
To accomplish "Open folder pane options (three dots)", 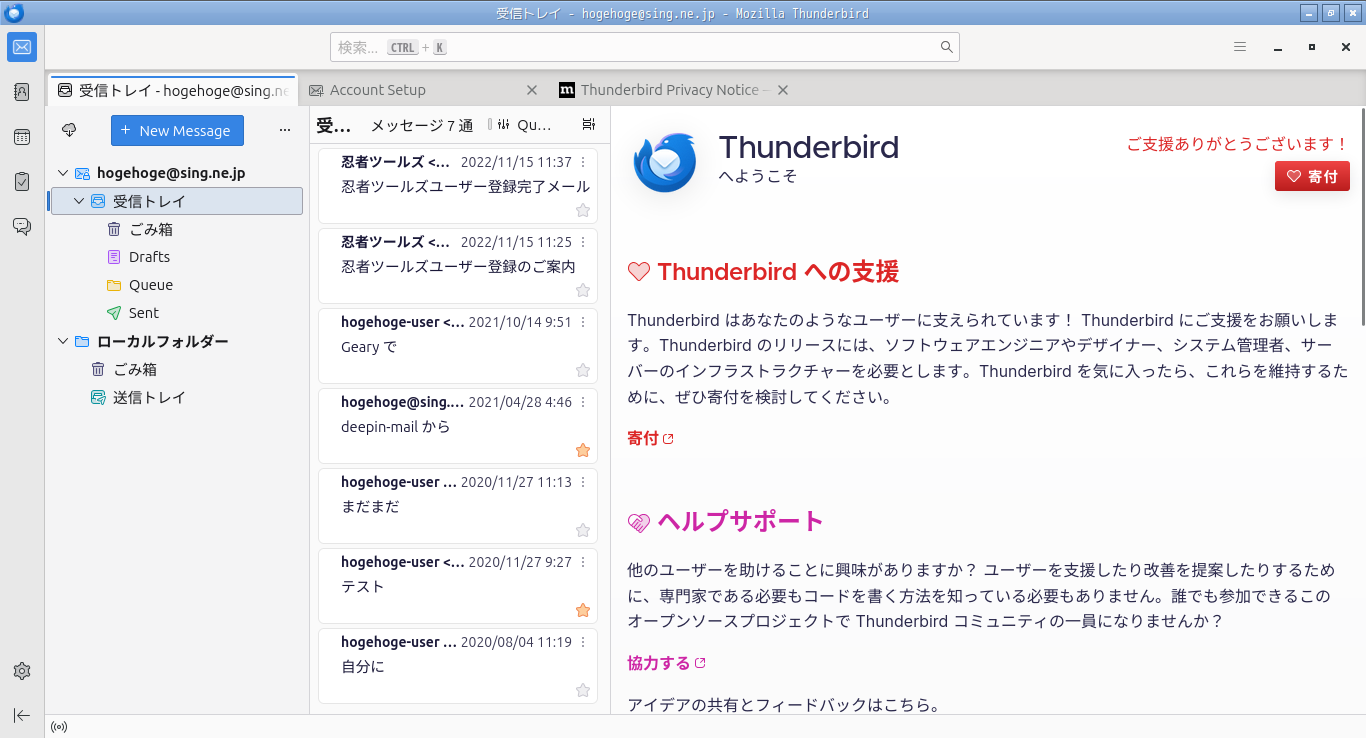I will tap(285, 130).
